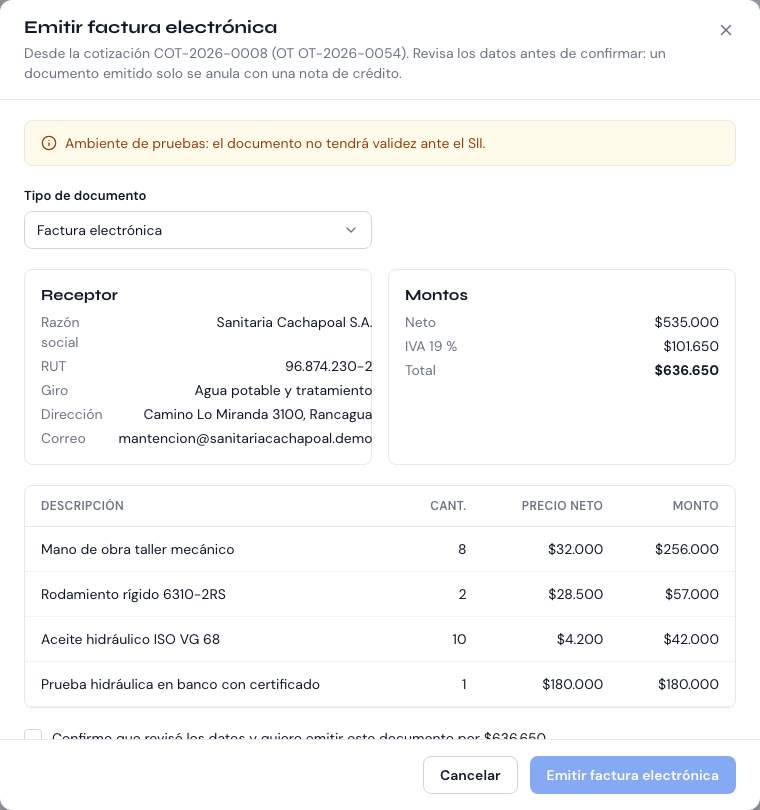Click the MONTO column header
760x810 pixels.
point(695,506)
